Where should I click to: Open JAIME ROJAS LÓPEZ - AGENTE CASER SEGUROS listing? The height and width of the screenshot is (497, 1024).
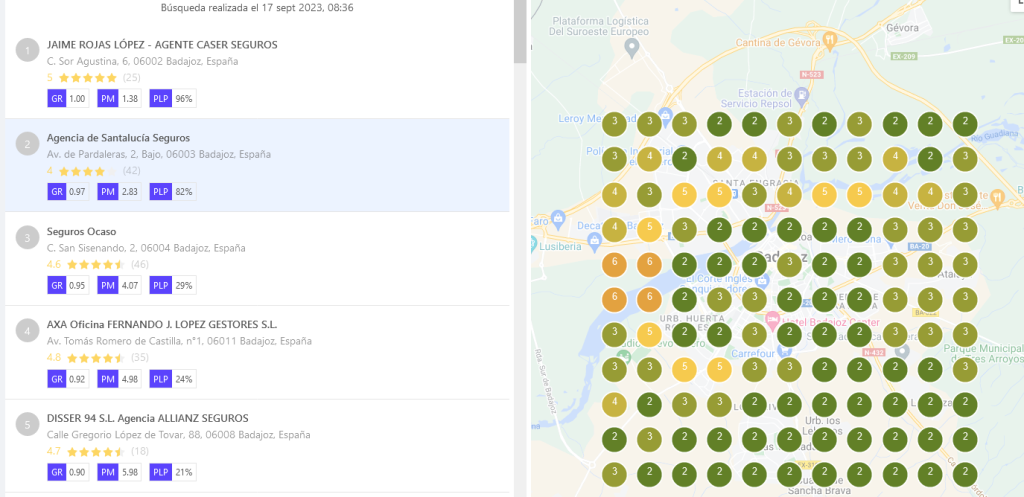click(162, 45)
